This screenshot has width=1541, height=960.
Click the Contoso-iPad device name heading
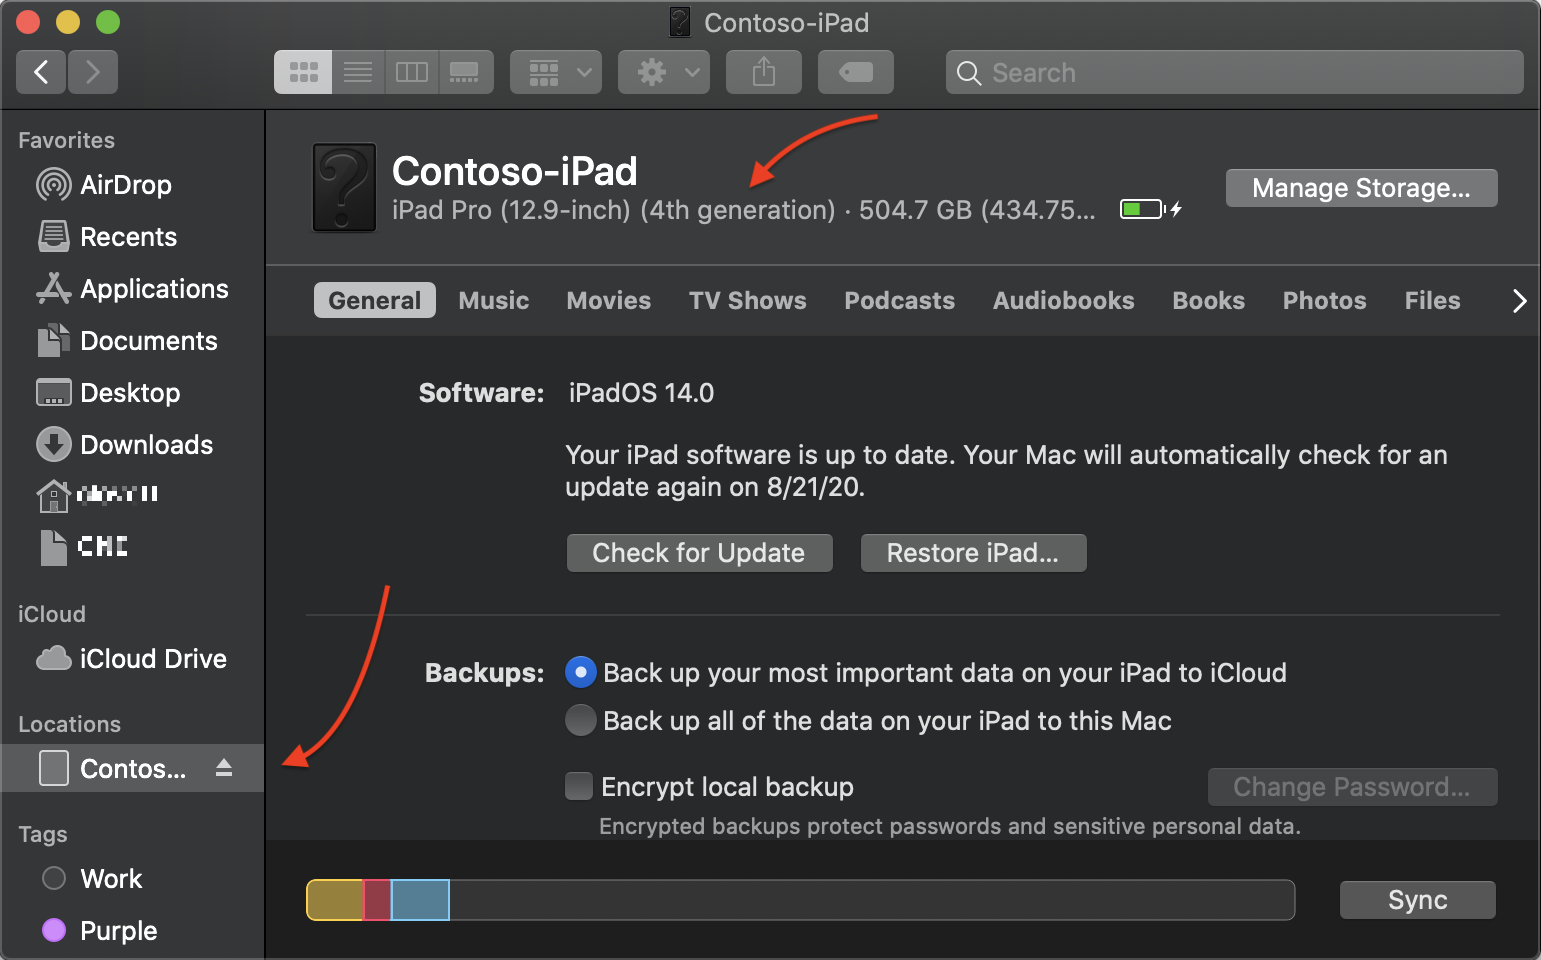(515, 171)
